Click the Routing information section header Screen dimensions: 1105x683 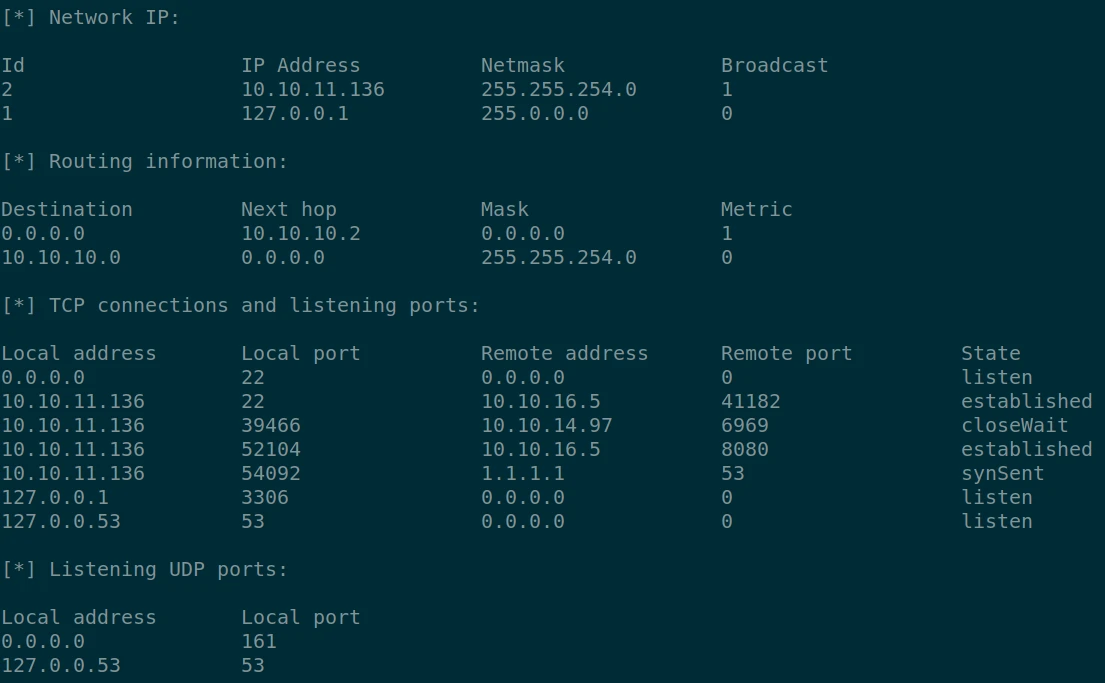[144, 161]
